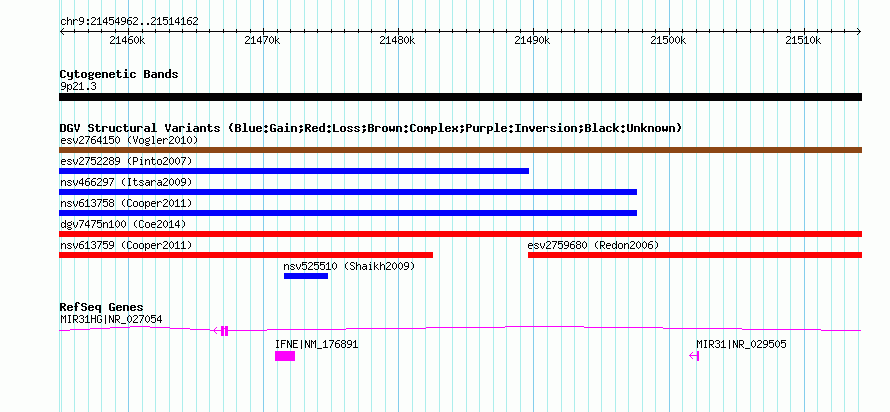This screenshot has height=412, width=890.
Task: Click the brown esv2764150 complex variant bar
Action: pos(460,150)
